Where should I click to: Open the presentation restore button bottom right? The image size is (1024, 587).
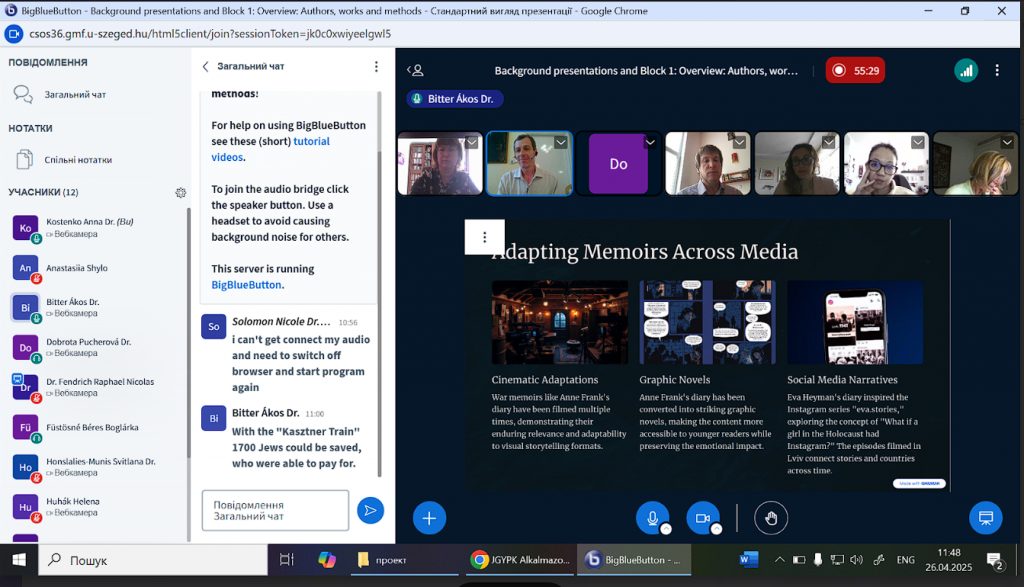point(985,517)
